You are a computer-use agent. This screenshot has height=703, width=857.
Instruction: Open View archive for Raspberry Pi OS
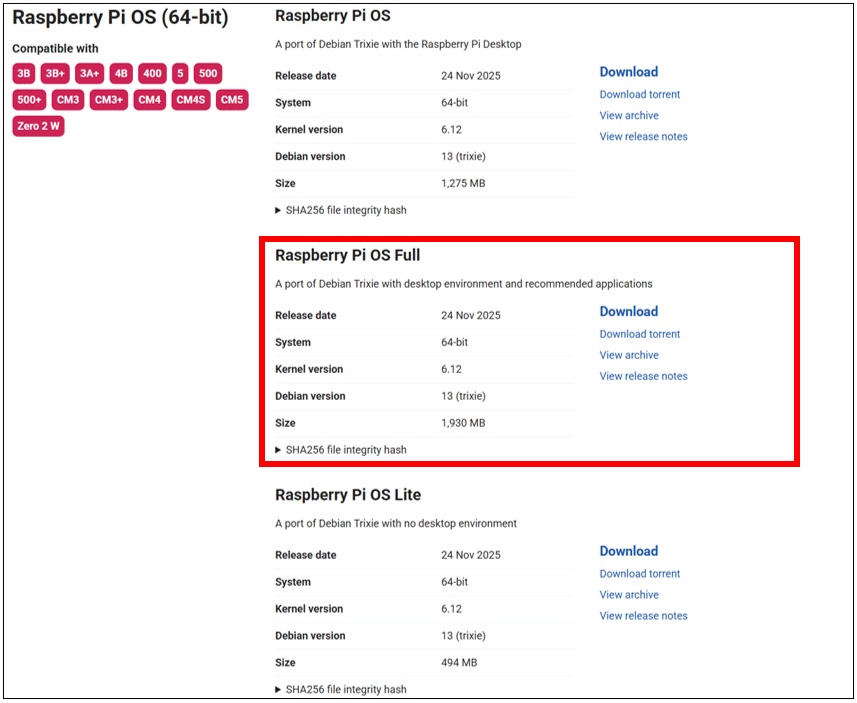point(629,115)
